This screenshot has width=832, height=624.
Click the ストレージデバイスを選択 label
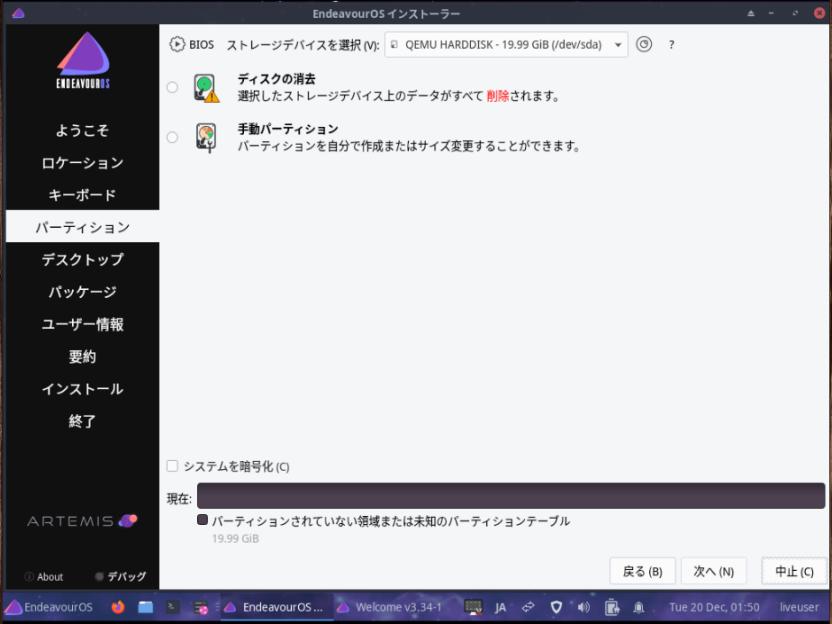pyautogui.click(x=303, y=45)
